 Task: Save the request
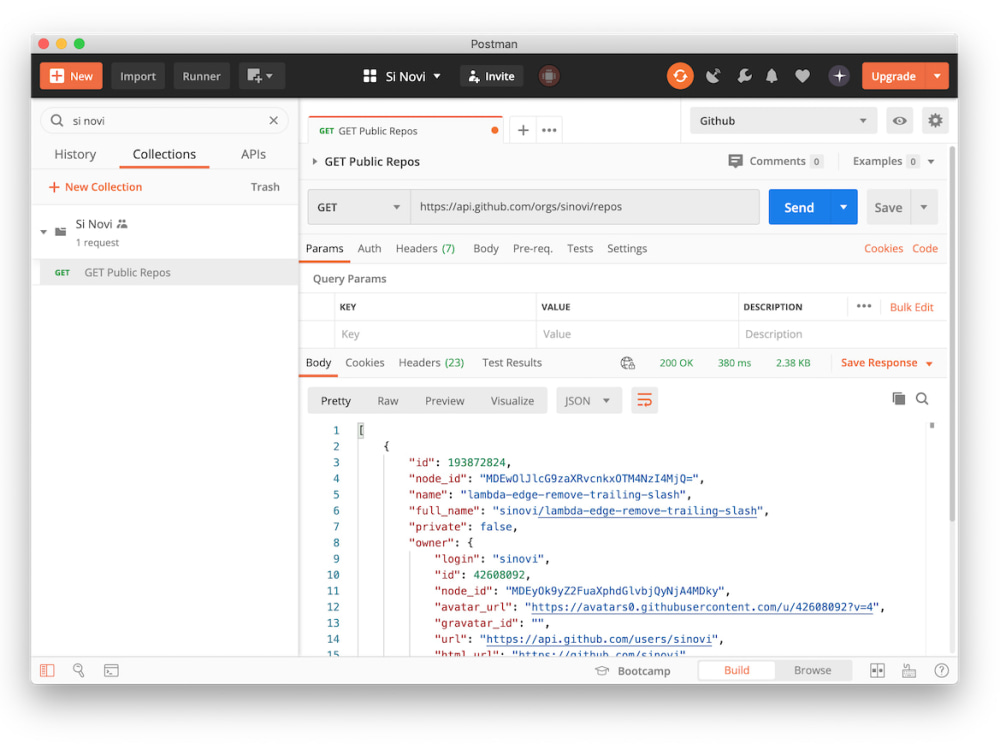pos(888,207)
